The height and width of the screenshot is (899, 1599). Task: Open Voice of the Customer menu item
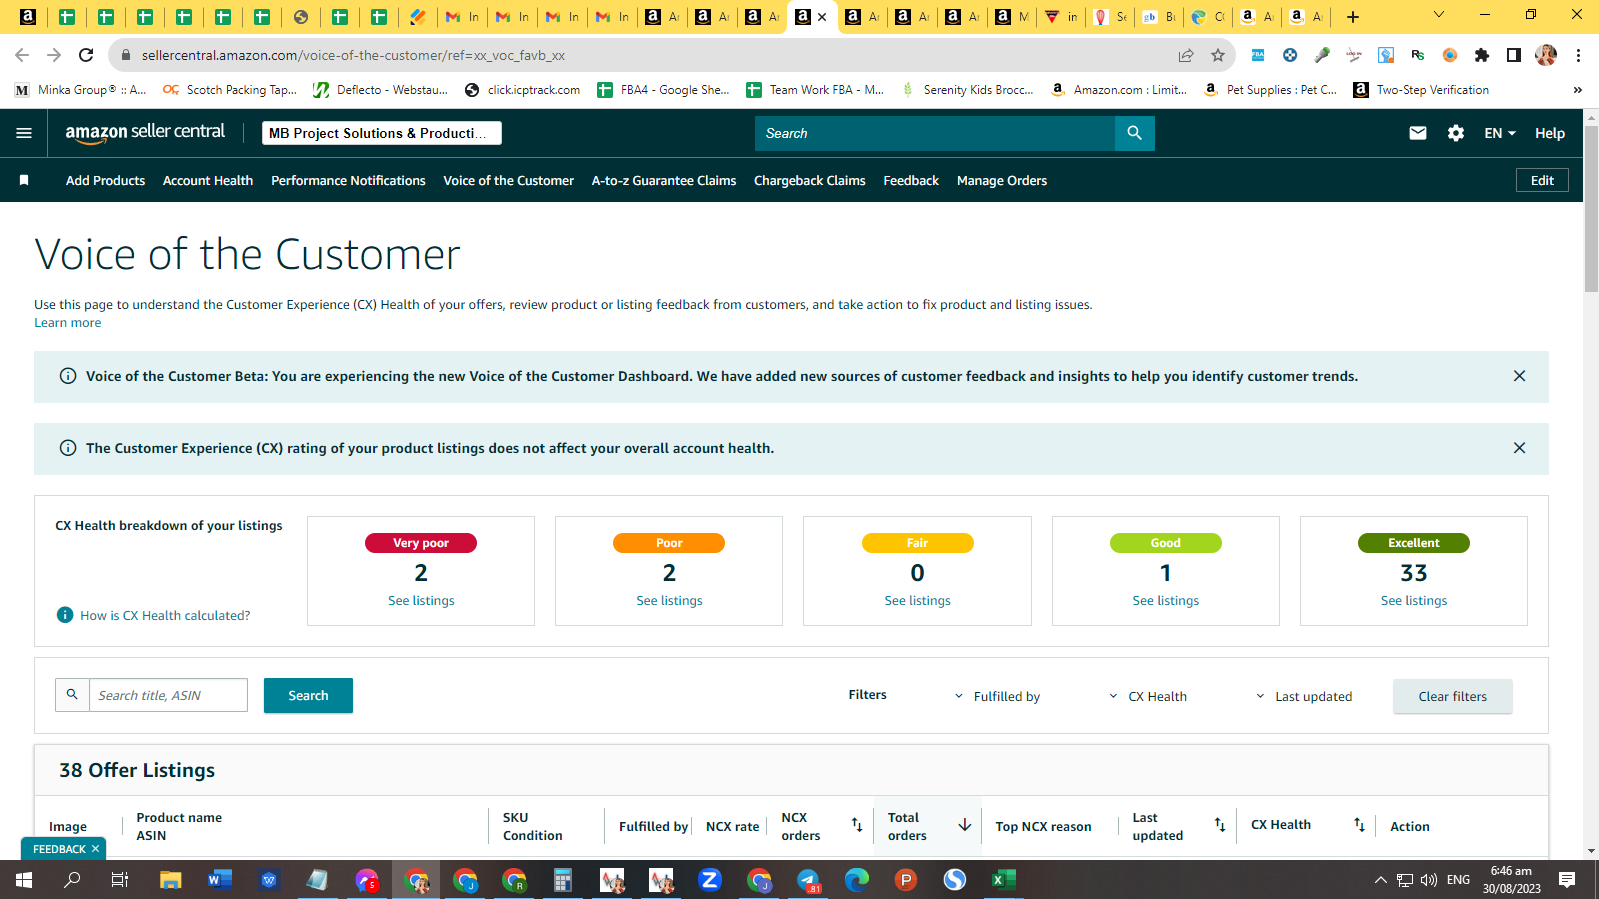pyautogui.click(x=508, y=180)
